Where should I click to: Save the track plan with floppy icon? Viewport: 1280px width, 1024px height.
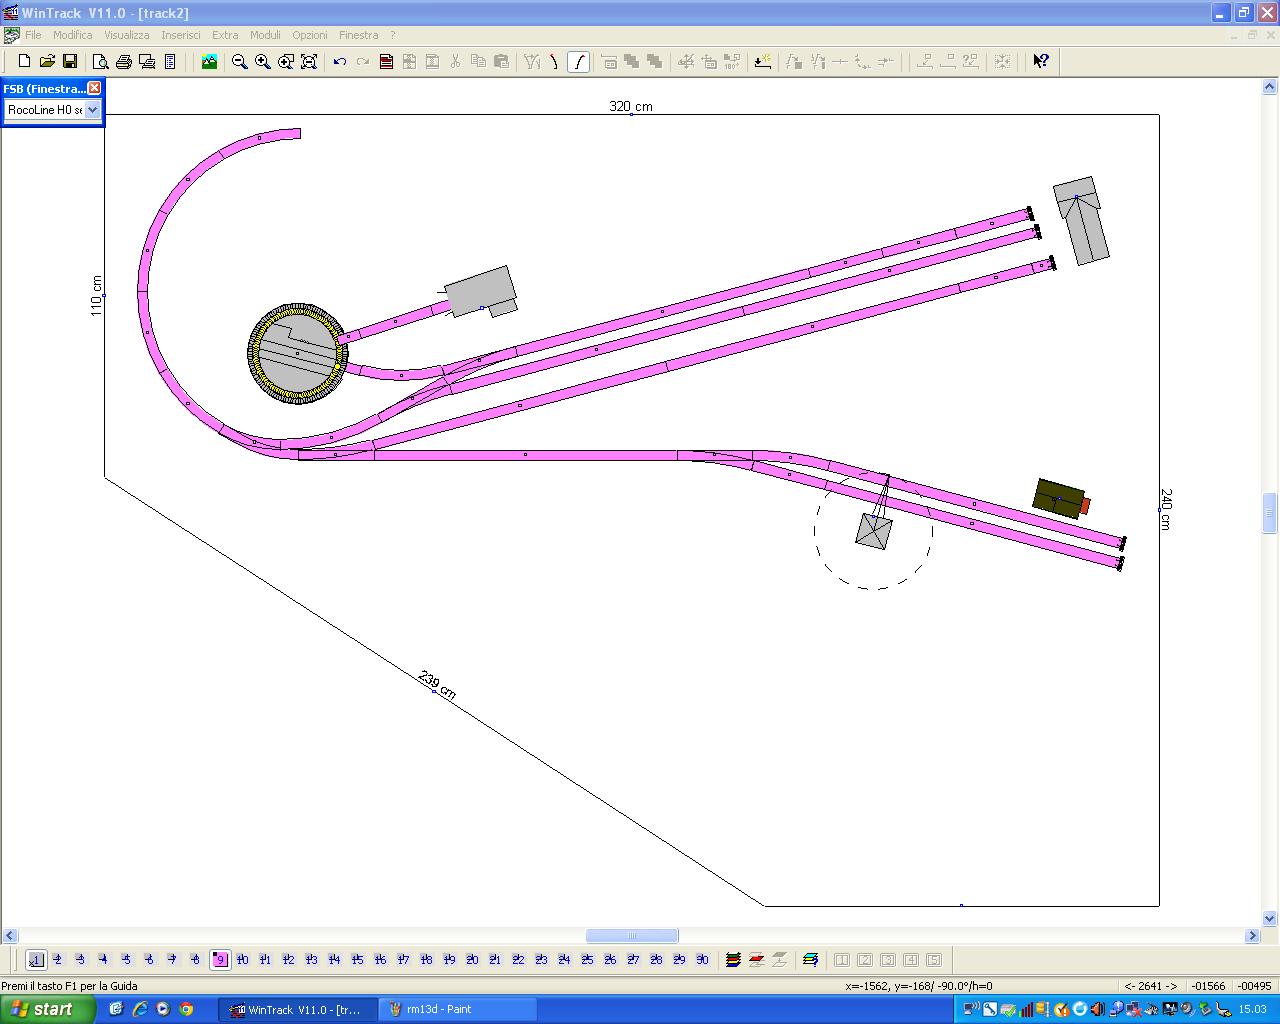click(70, 61)
